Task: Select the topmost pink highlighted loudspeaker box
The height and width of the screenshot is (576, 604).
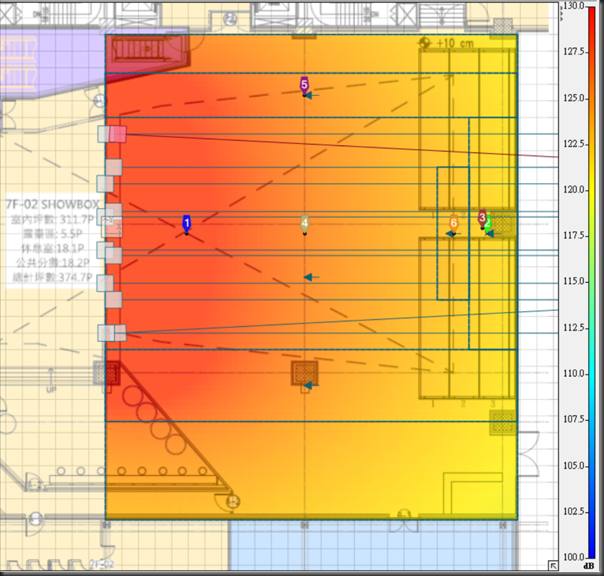Action: click(x=117, y=134)
